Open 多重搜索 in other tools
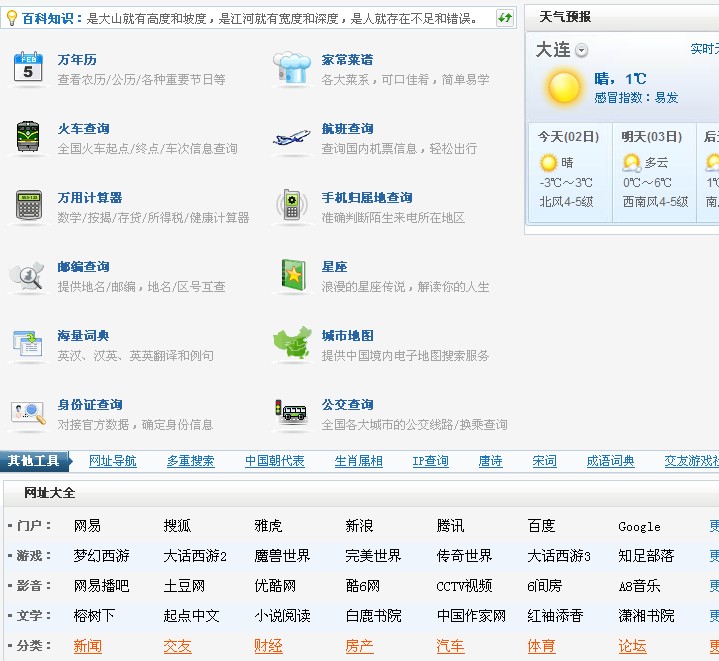Viewport: 719px width, 661px height. [190, 461]
